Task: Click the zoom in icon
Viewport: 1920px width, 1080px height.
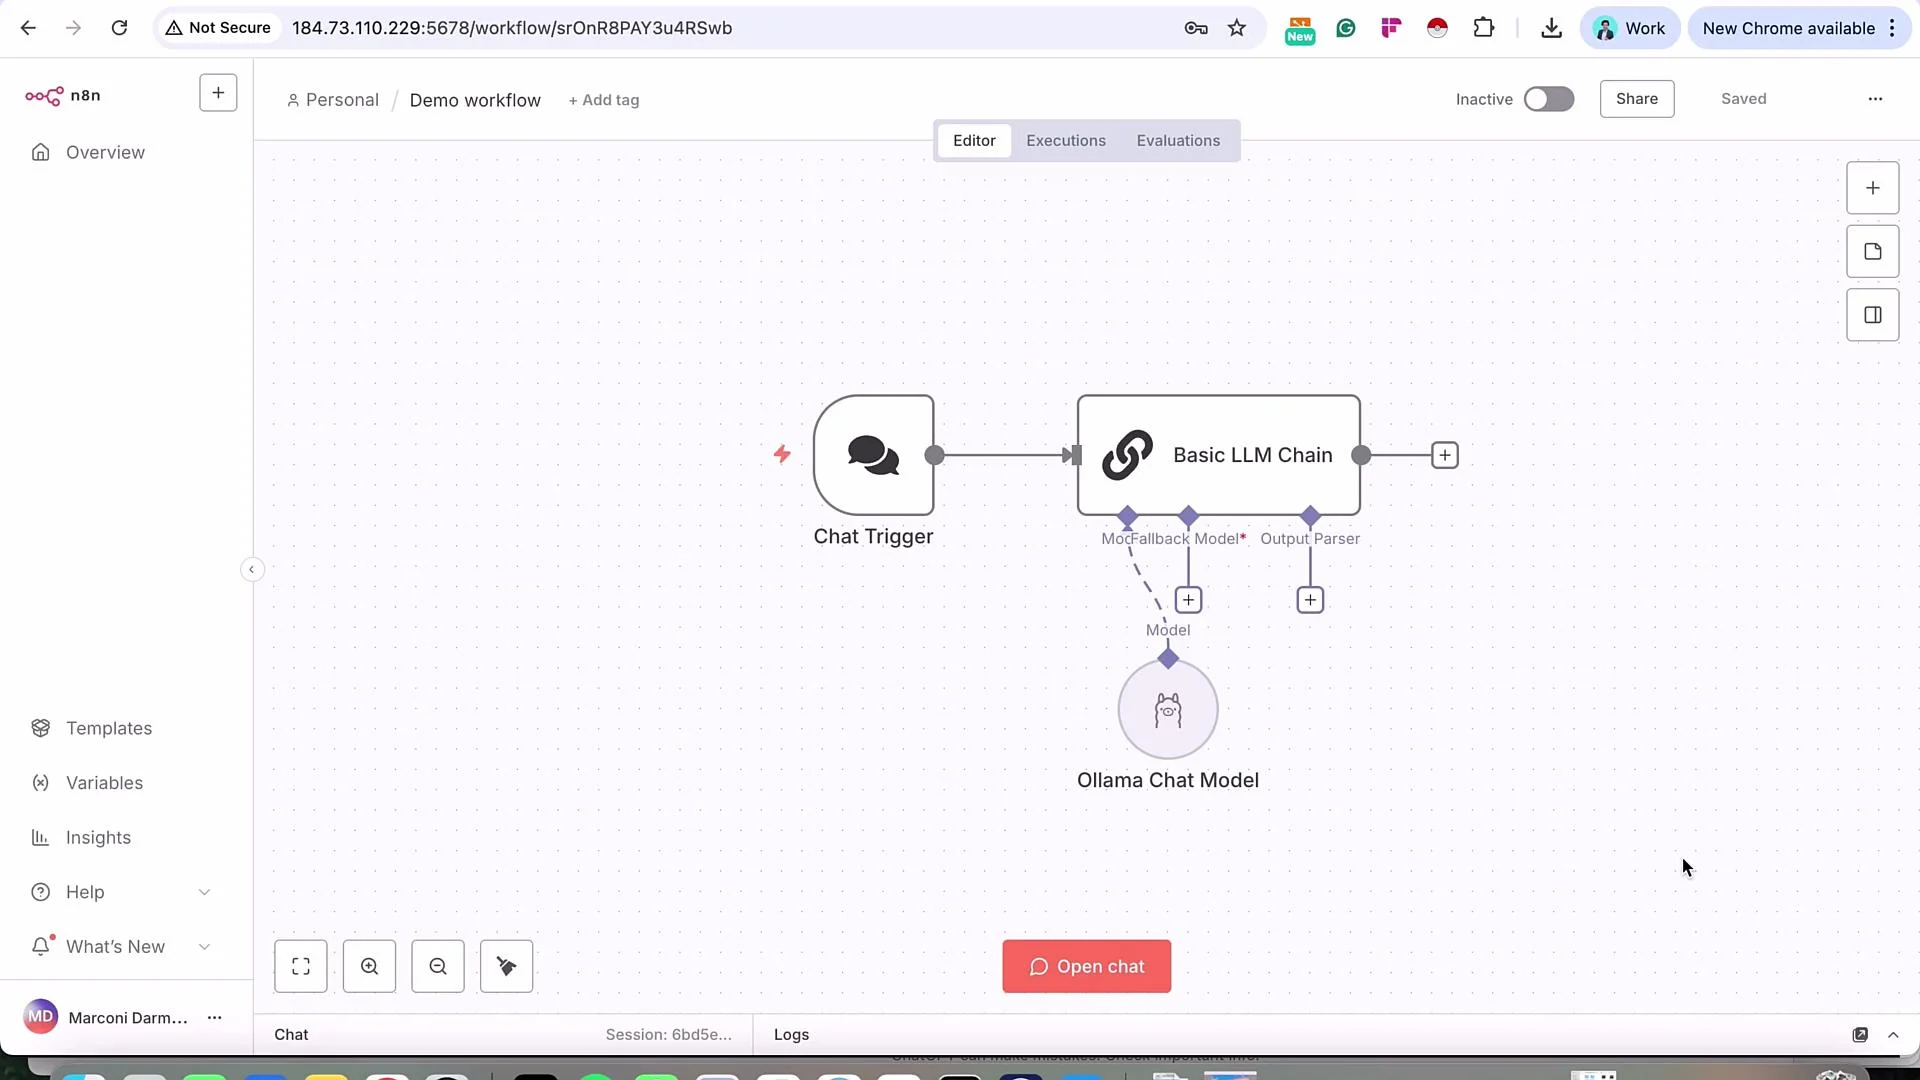Action: [369, 966]
